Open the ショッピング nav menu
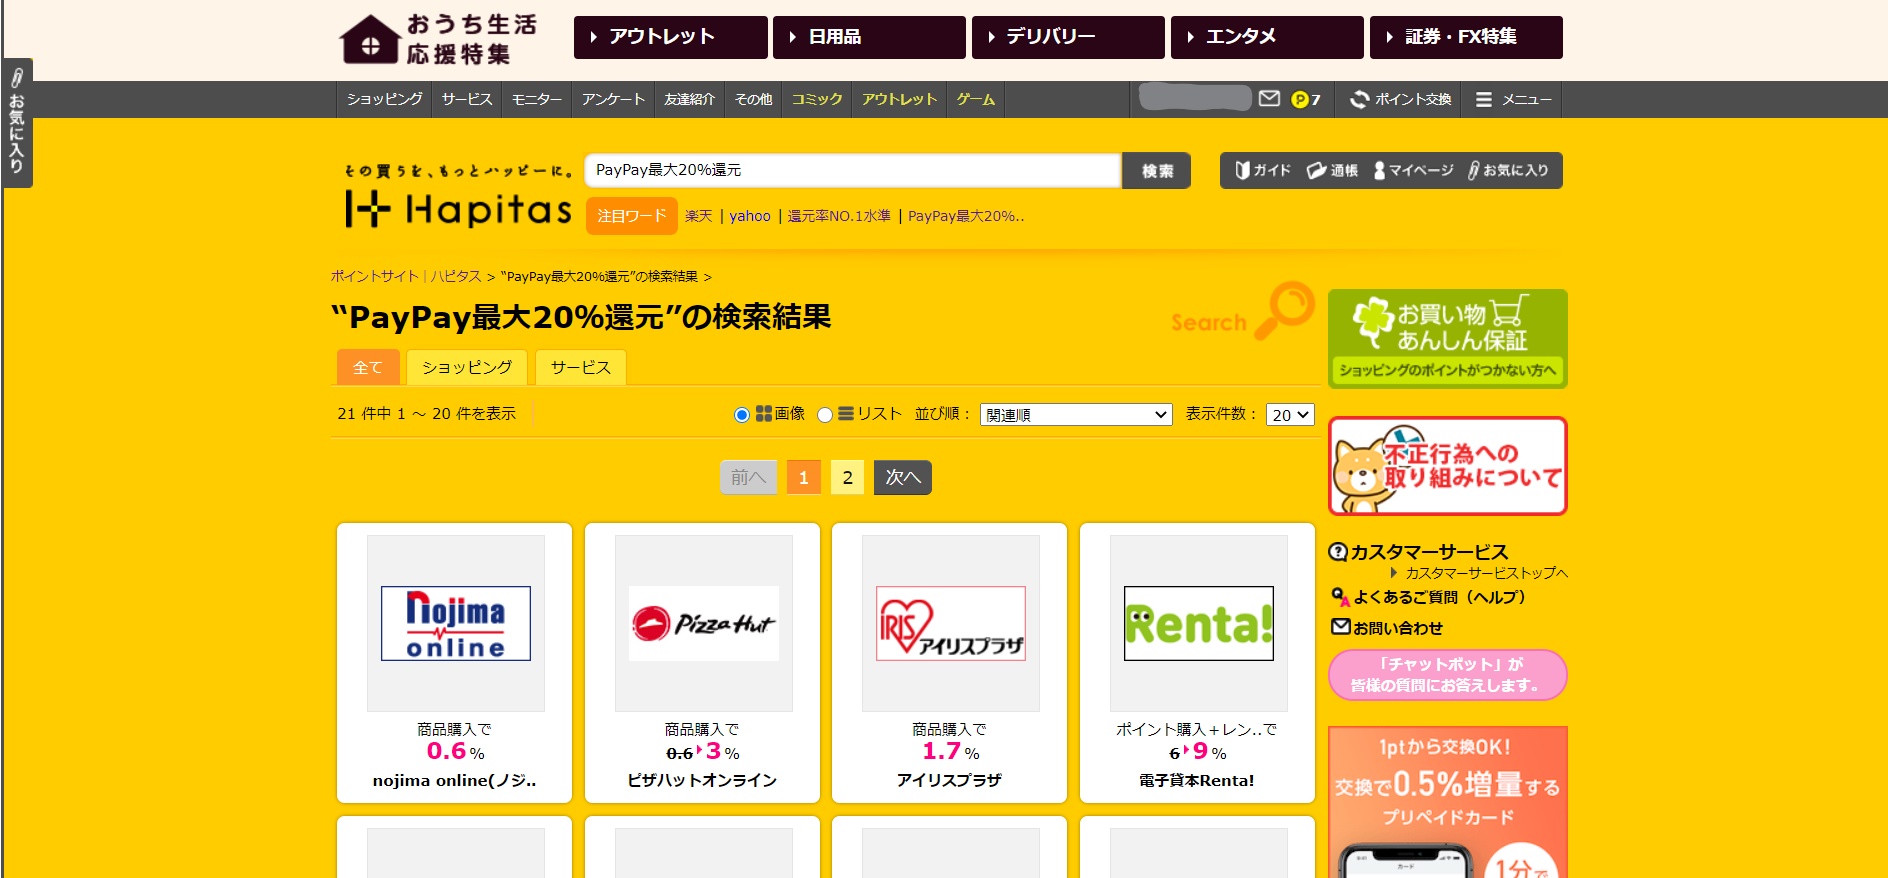This screenshot has height=878, width=1888. point(385,99)
